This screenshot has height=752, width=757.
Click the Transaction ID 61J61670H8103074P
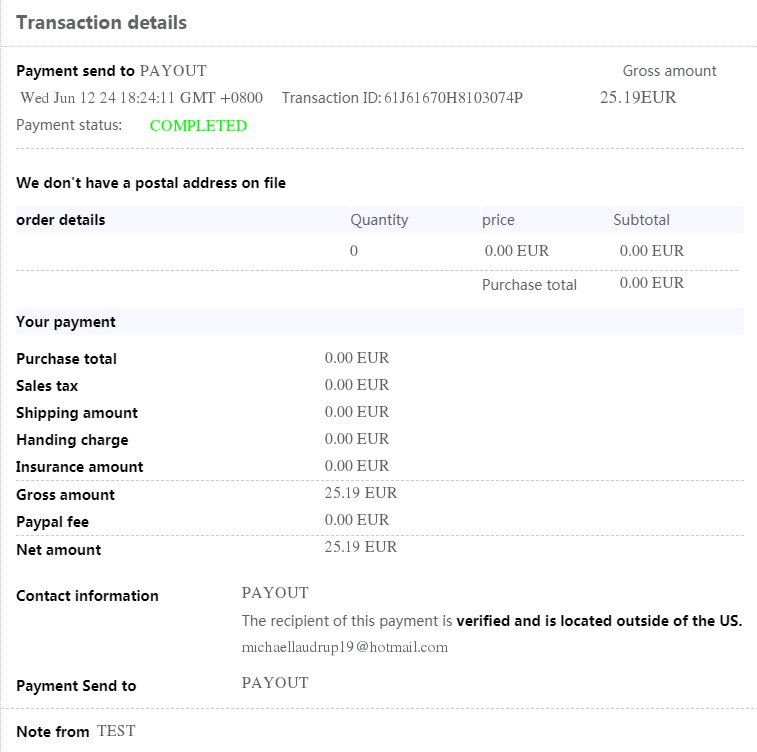[x=453, y=98]
